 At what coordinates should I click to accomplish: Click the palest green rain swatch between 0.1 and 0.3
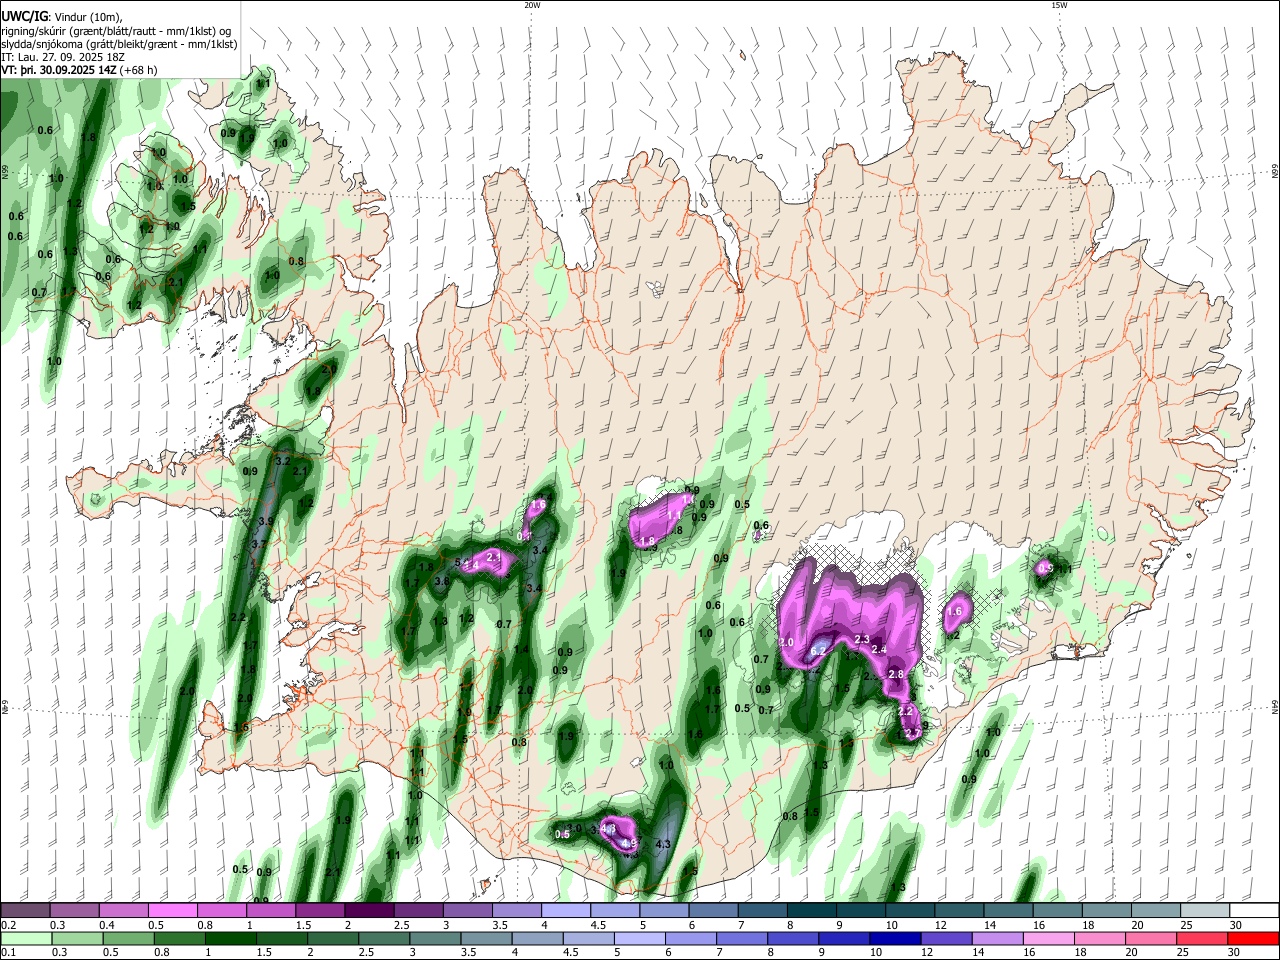coord(26,938)
